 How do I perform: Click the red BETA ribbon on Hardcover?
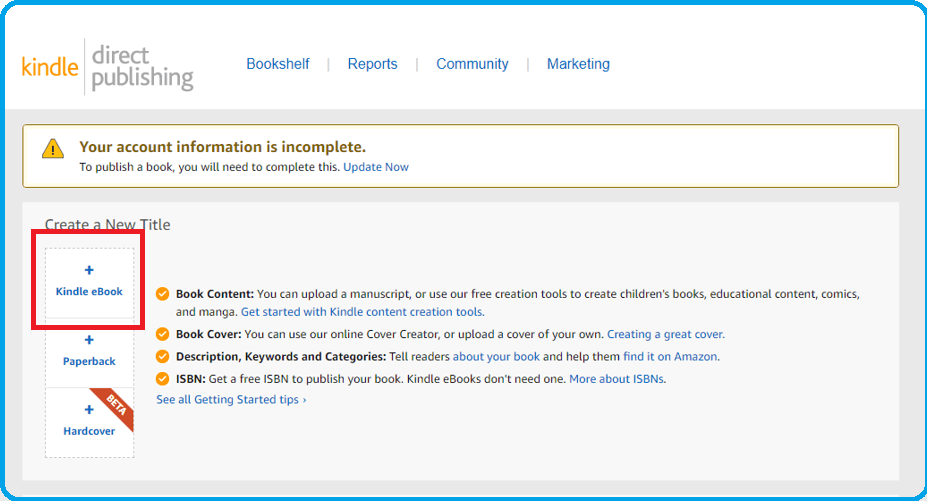[x=116, y=406]
